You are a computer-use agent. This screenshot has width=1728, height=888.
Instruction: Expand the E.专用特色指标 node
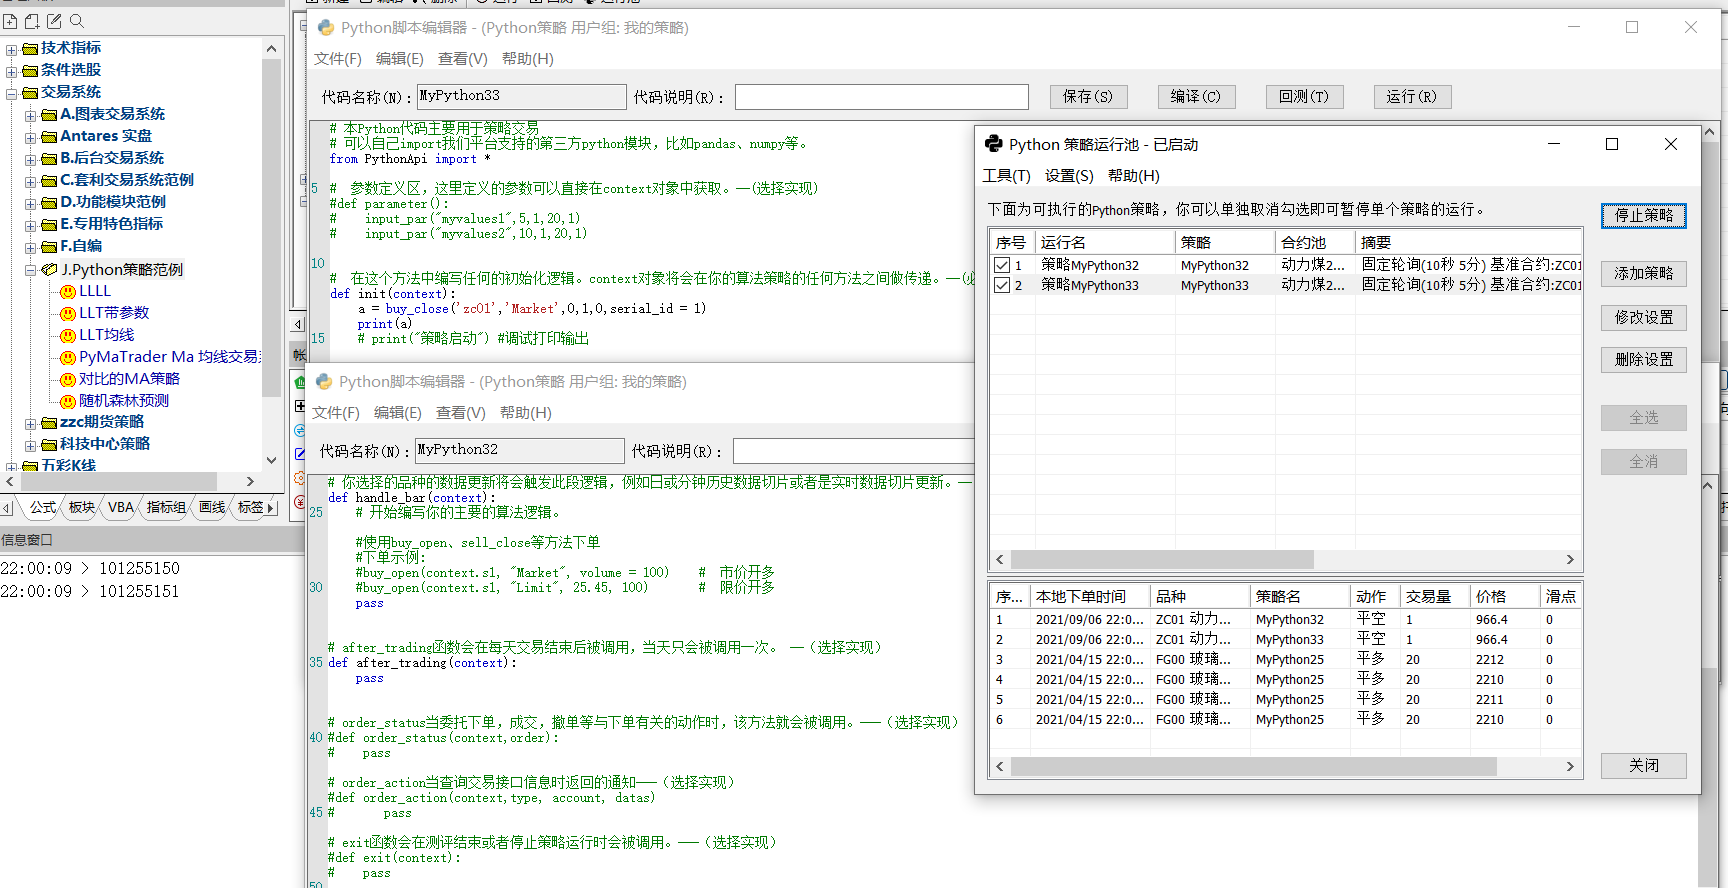30,225
